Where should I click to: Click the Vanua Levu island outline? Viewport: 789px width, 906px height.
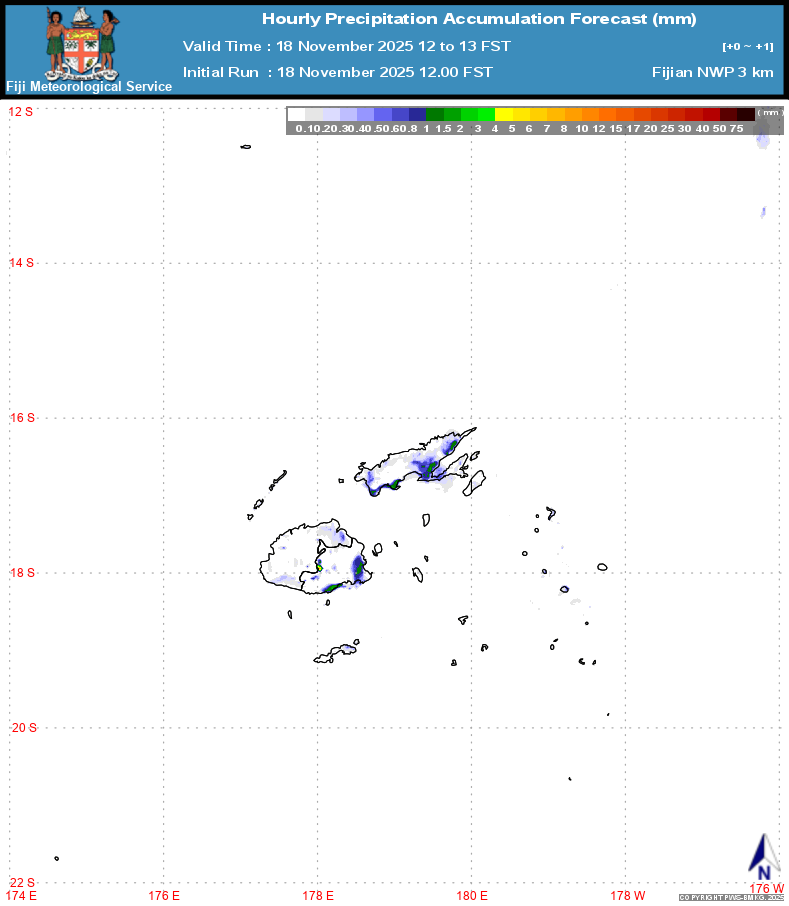coord(415,465)
